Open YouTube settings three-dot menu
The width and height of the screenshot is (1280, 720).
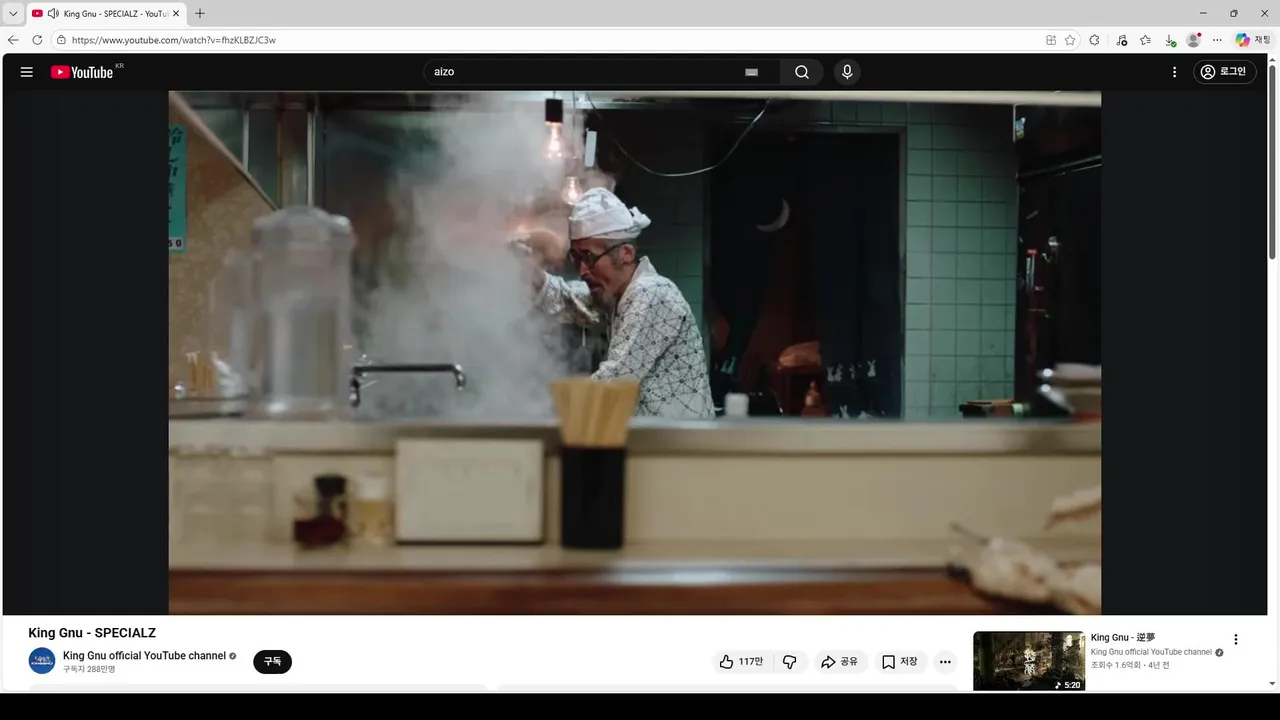1175,72
